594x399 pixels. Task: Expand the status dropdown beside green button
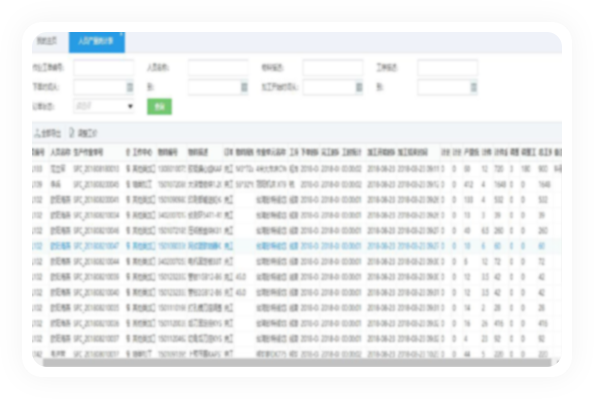pos(103,106)
